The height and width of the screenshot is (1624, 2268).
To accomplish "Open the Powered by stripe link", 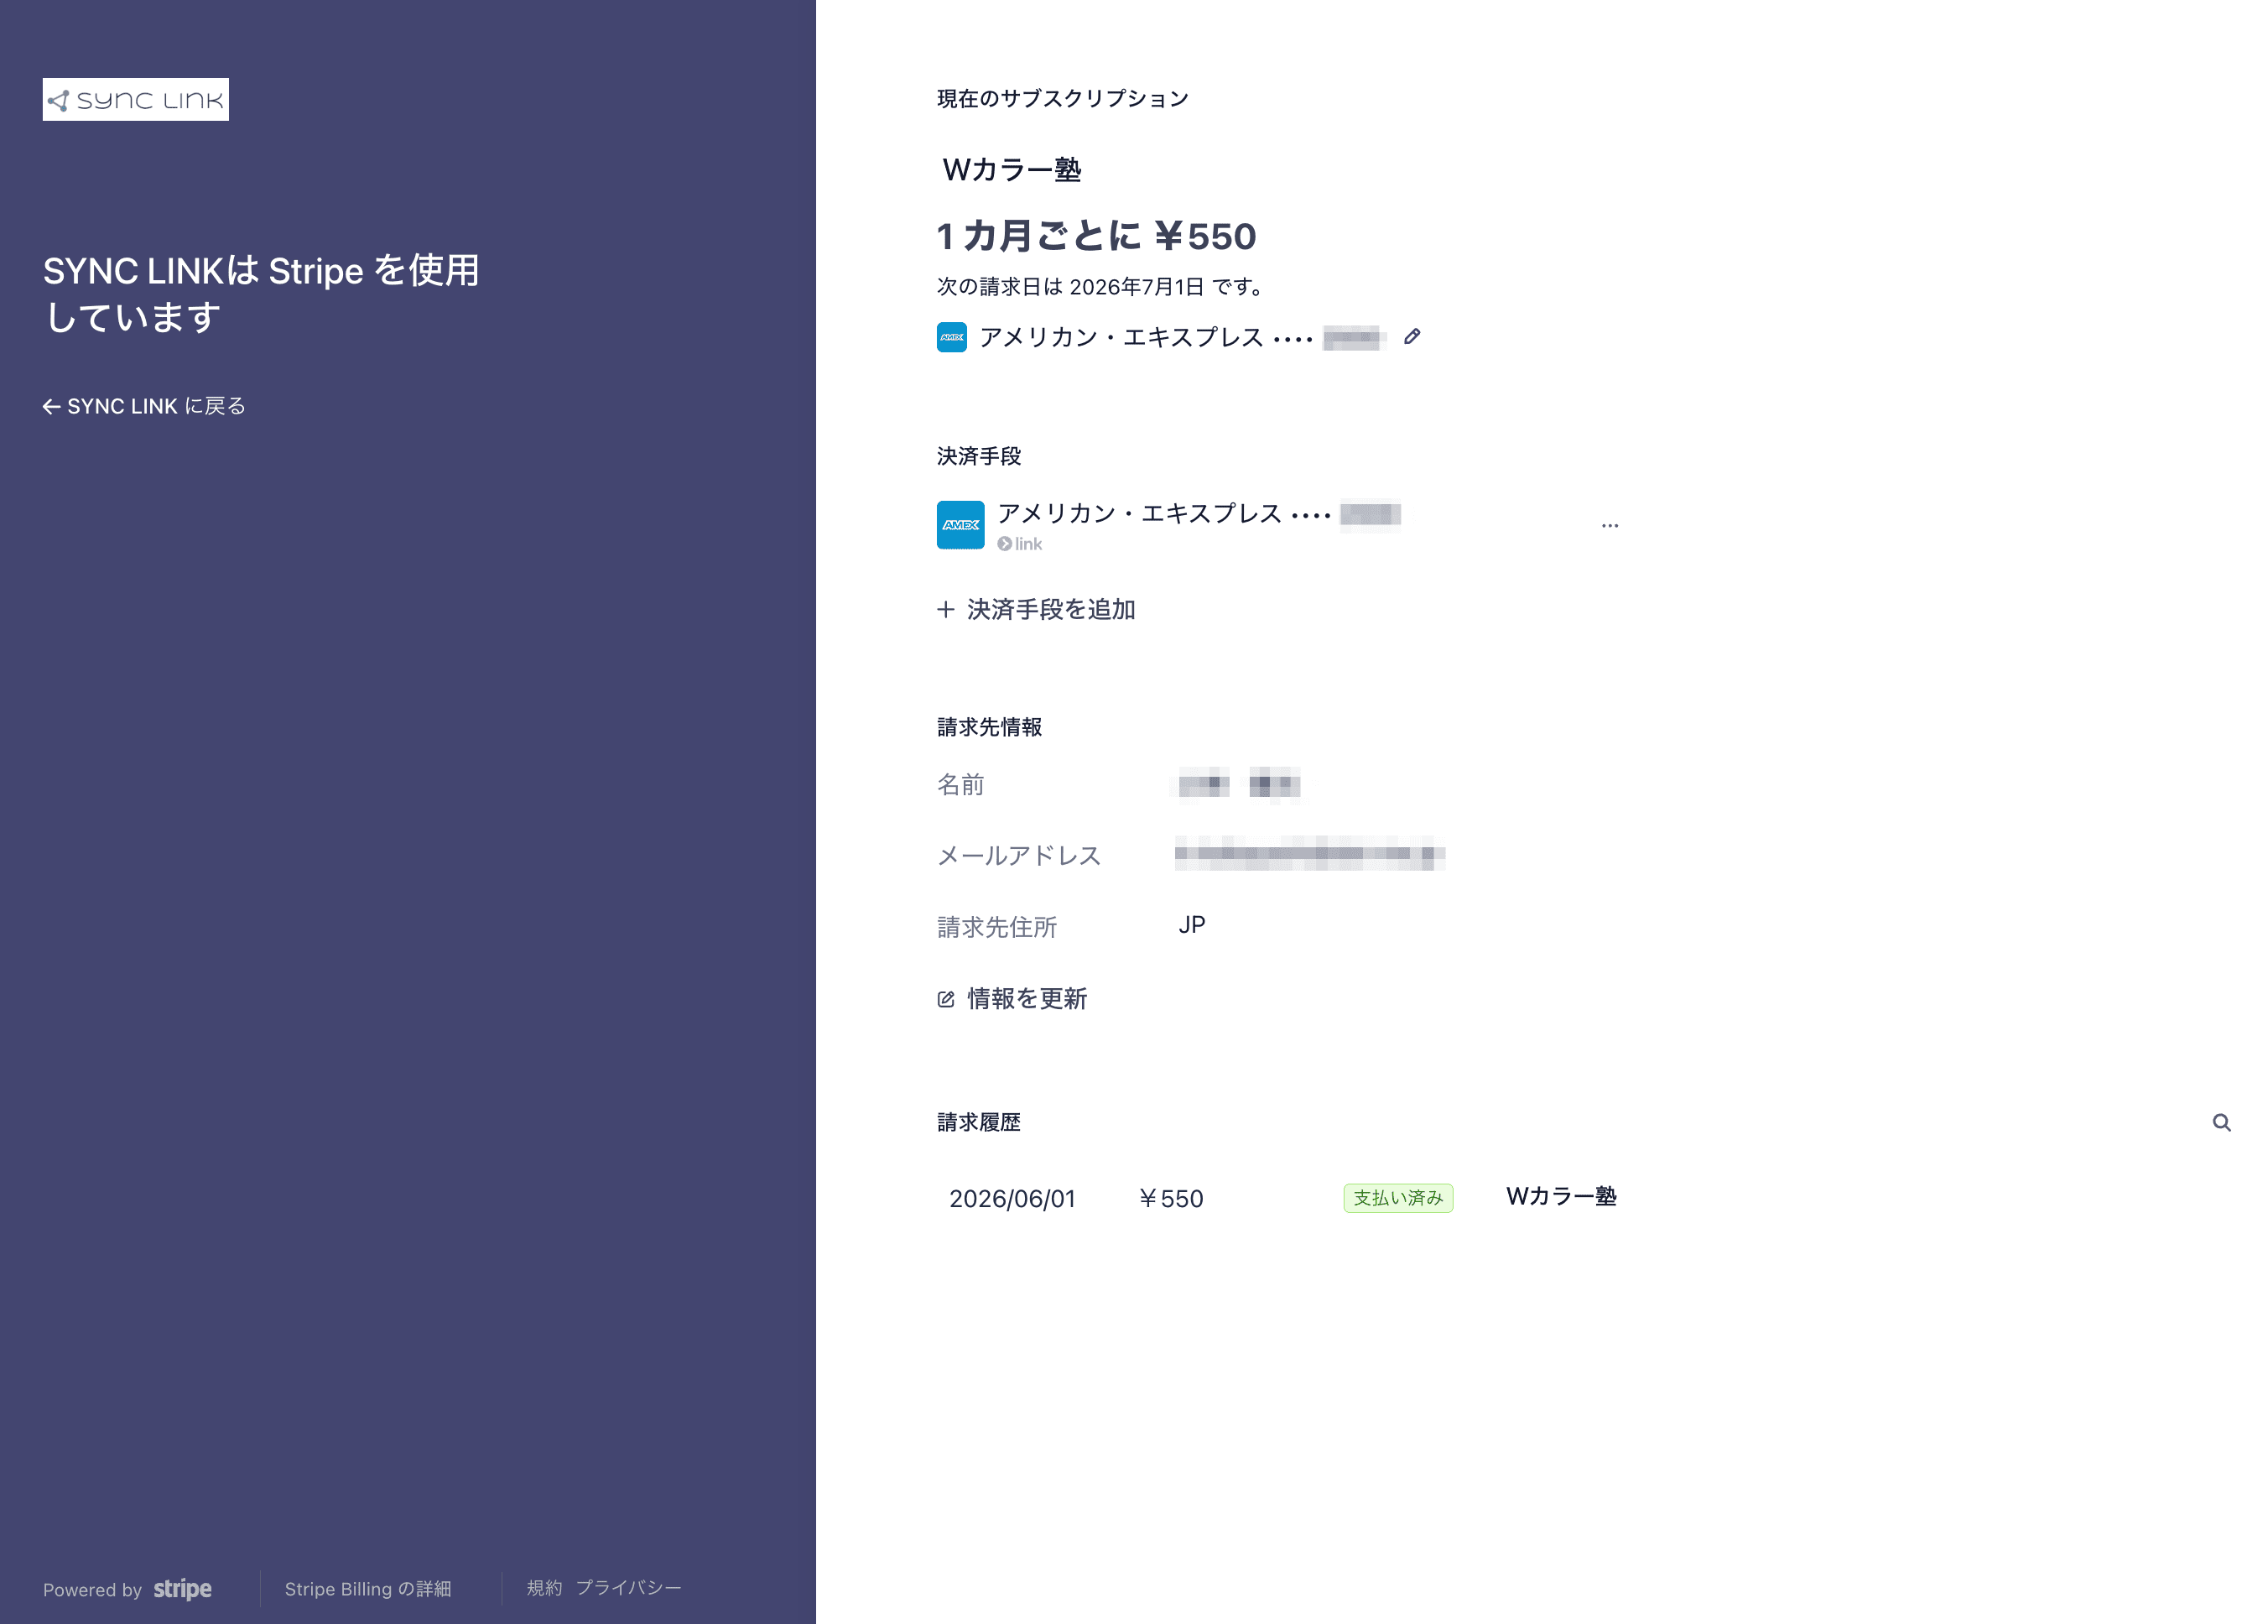I will pyautogui.click(x=127, y=1589).
